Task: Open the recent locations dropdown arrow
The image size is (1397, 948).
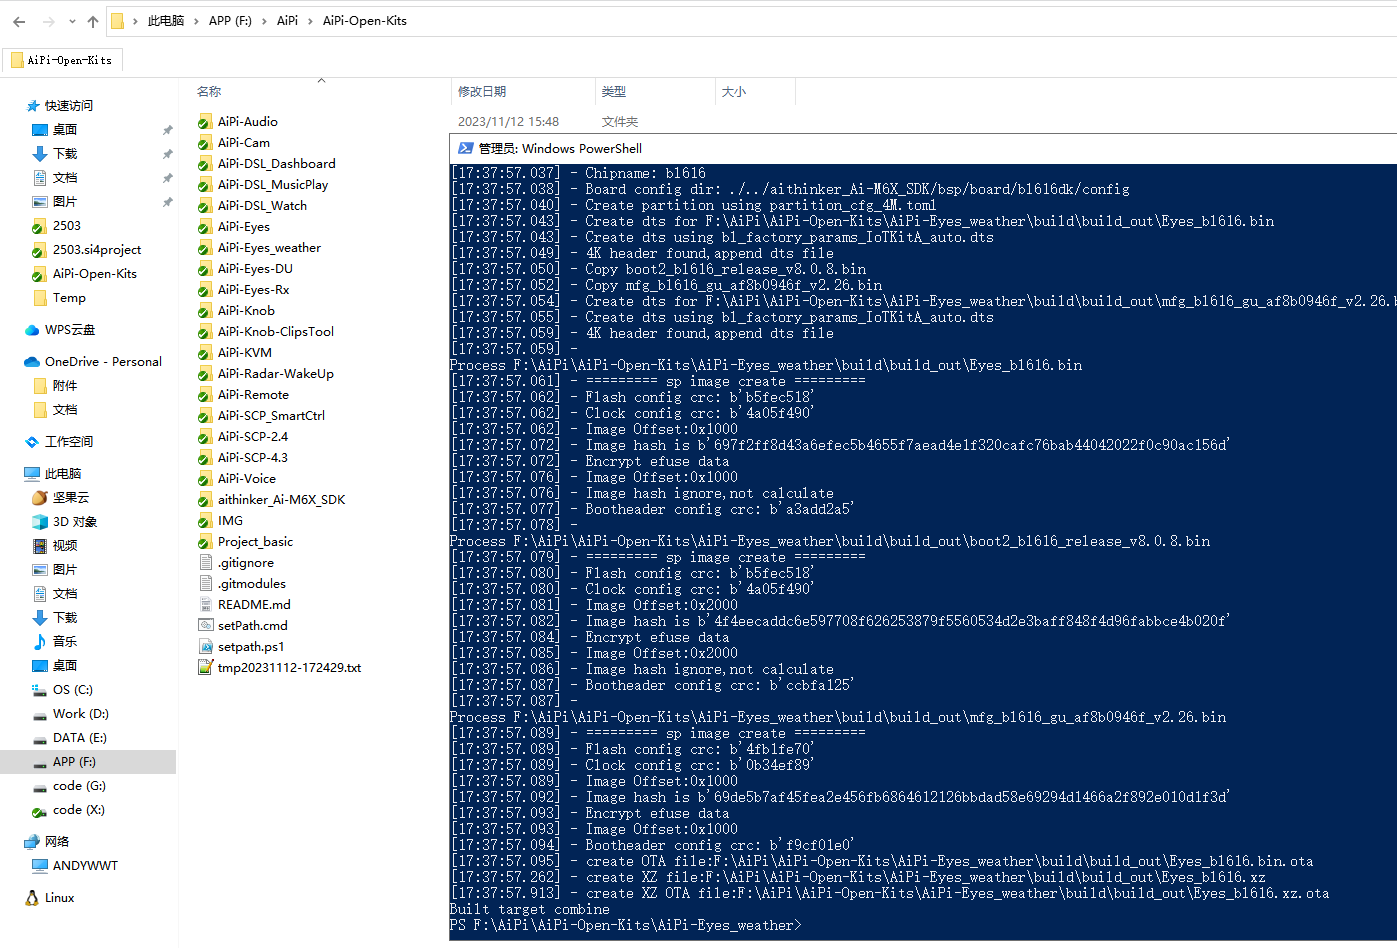Action: click(x=72, y=21)
